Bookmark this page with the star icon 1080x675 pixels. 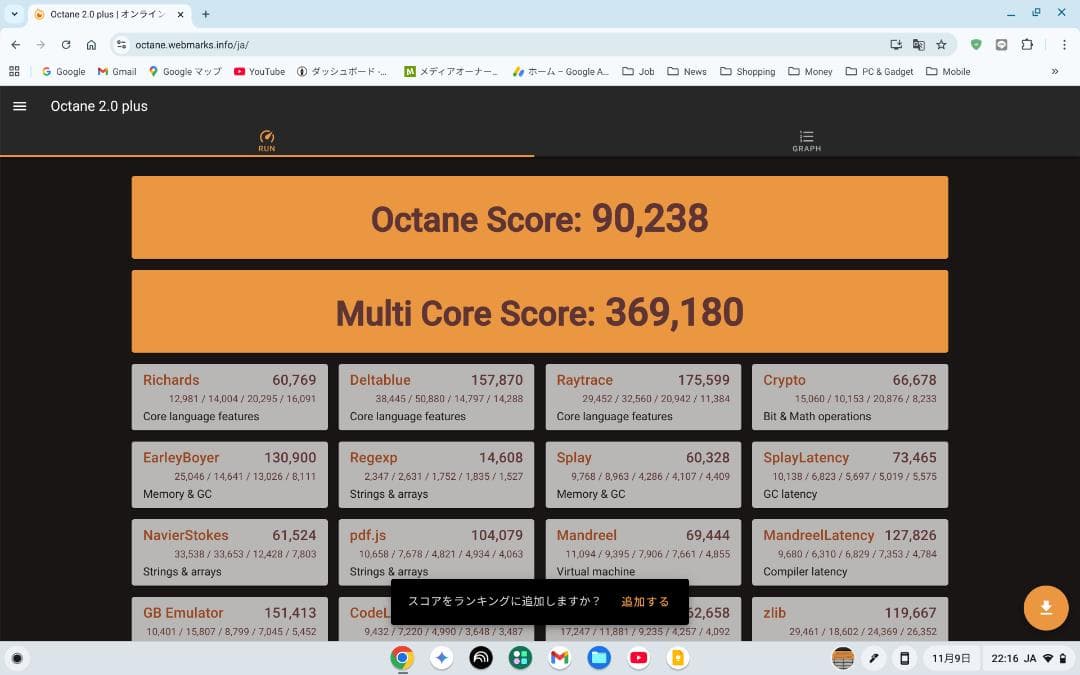click(x=941, y=45)
